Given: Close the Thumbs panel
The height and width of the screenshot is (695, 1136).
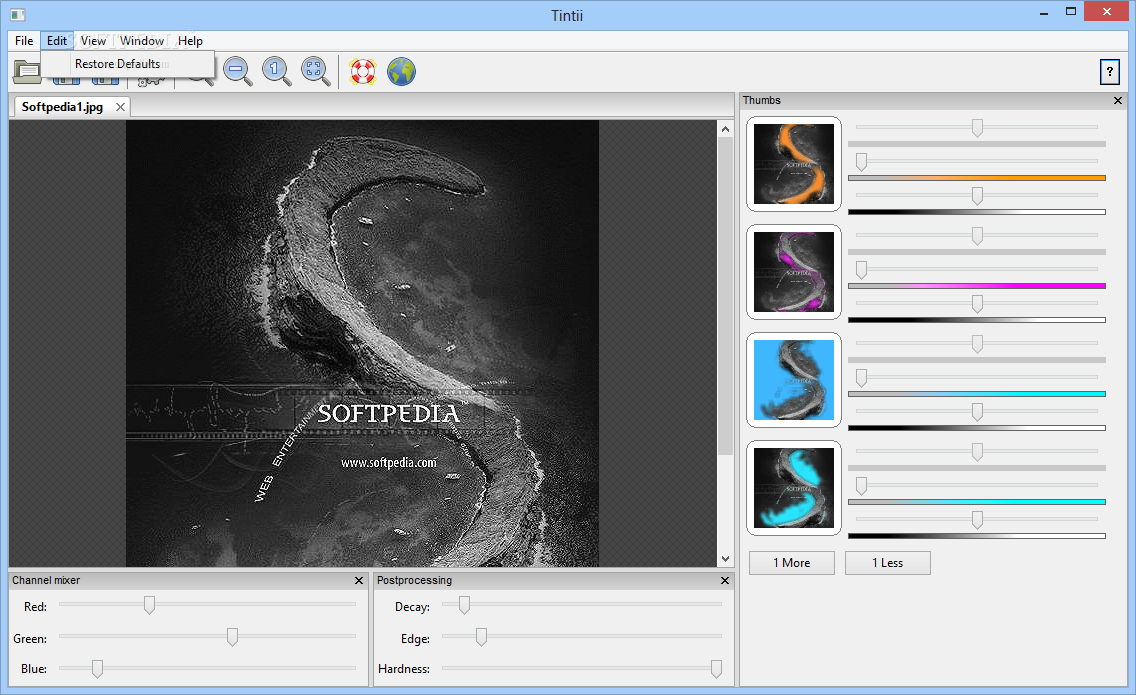Looking at the screenshot, I should 1118,101.
